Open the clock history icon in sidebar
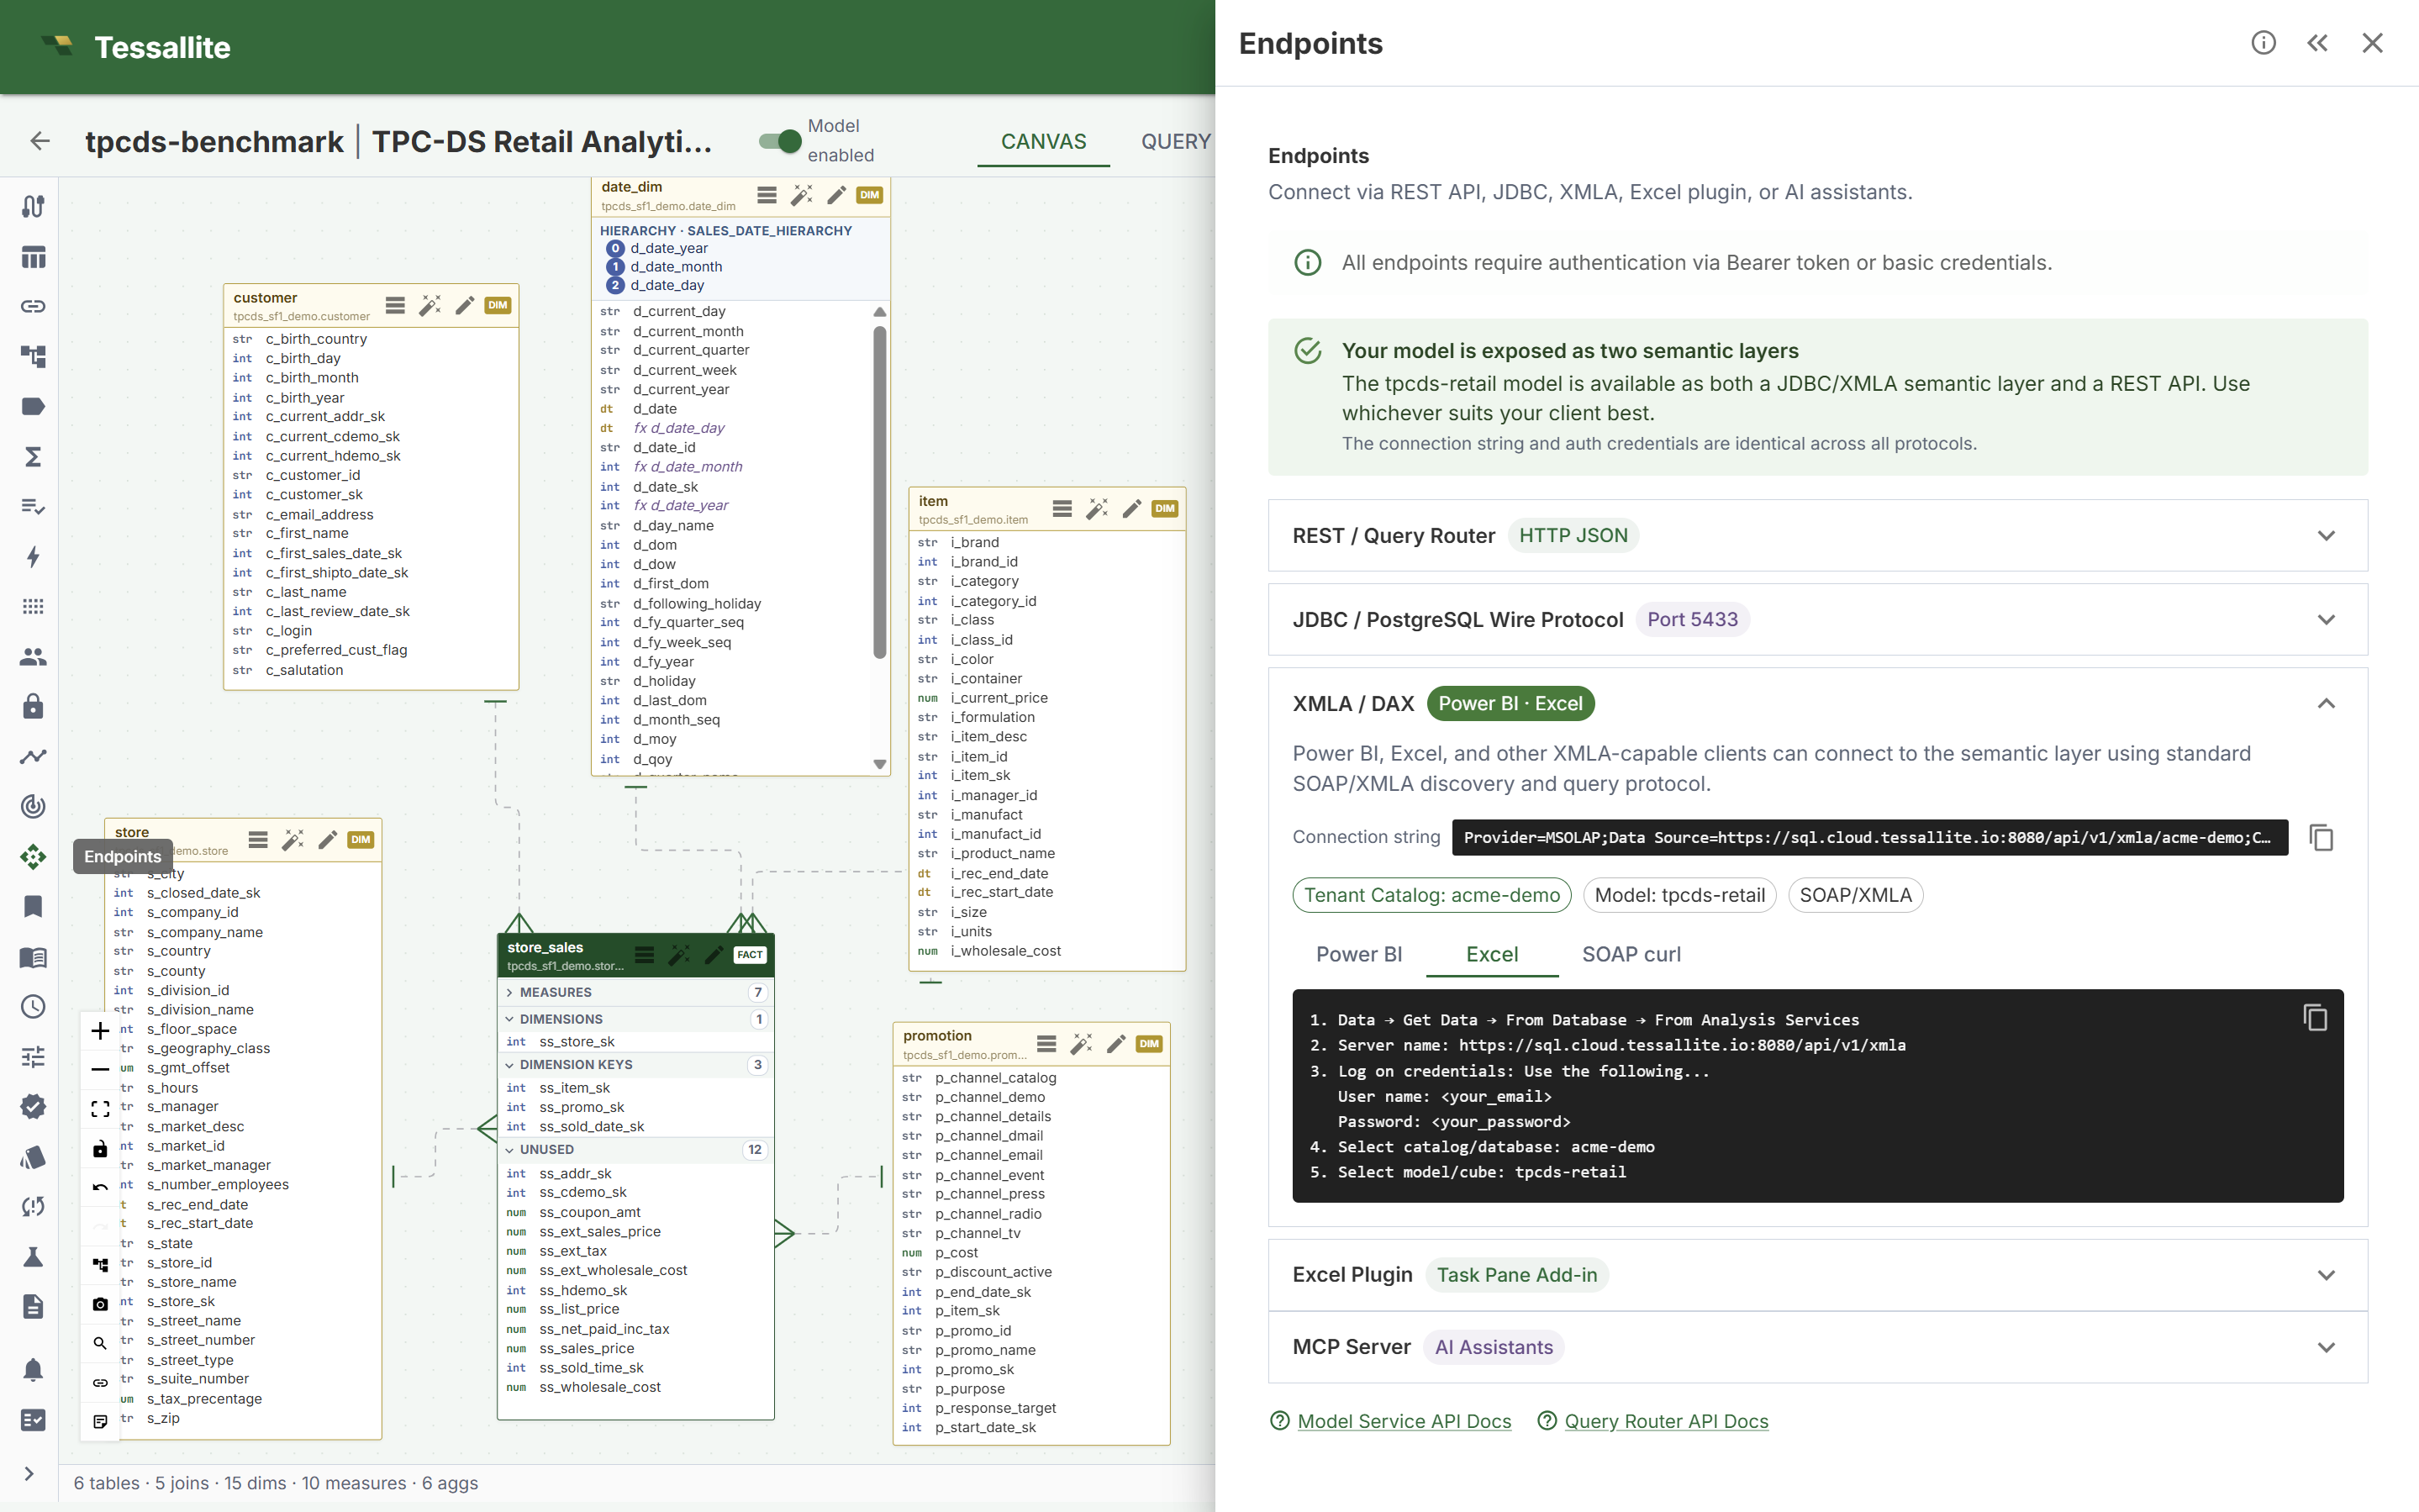Image resolution: width=2419 pixels, height=1512 pixels. [x=33, y=1007]
